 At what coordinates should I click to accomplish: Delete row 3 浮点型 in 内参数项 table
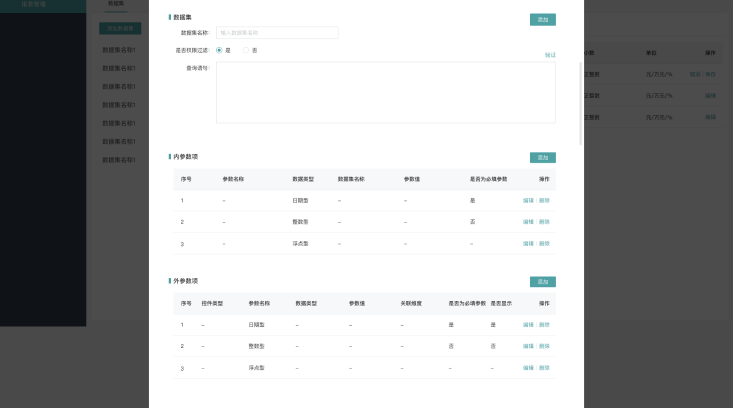pyautogui.click(x=544, y=244)
